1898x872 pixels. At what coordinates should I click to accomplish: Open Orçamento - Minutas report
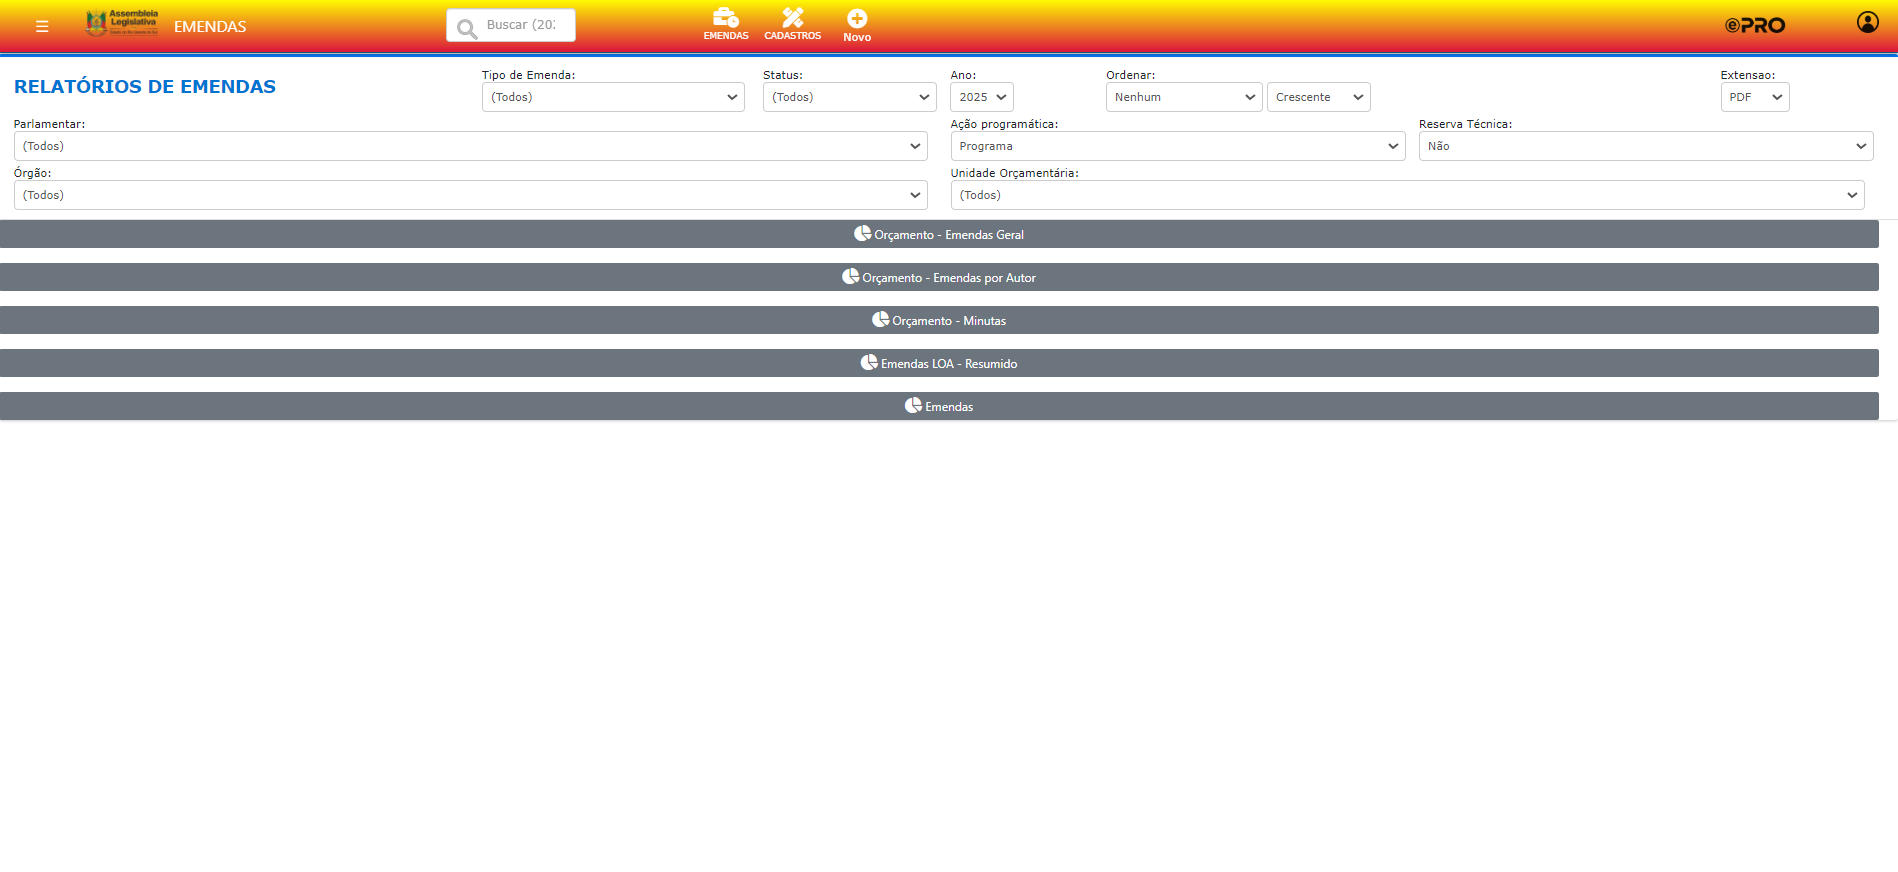click(x=939, y=320)
